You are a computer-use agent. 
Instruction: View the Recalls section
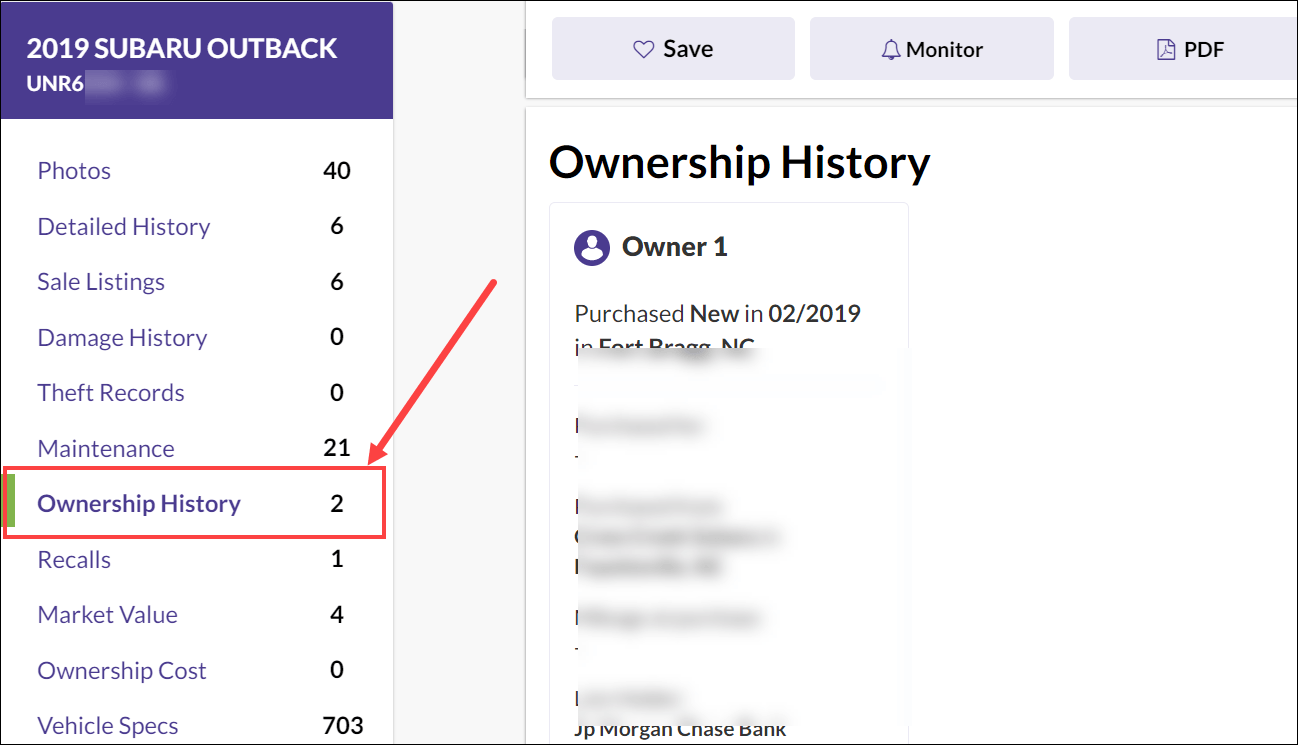coord(73,559)
